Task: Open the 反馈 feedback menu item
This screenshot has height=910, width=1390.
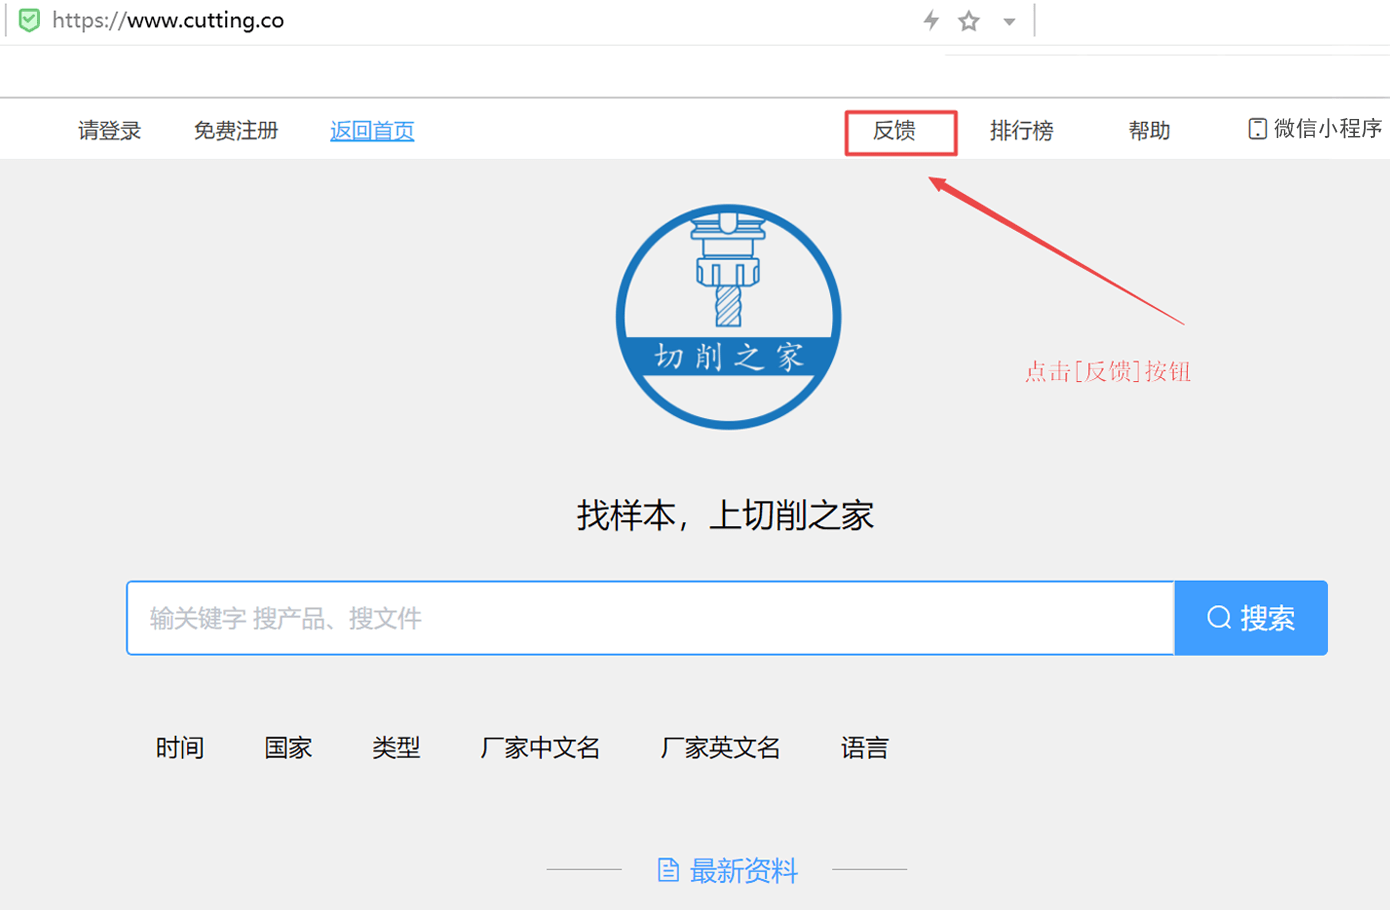Action: click(x=895, y=130)
